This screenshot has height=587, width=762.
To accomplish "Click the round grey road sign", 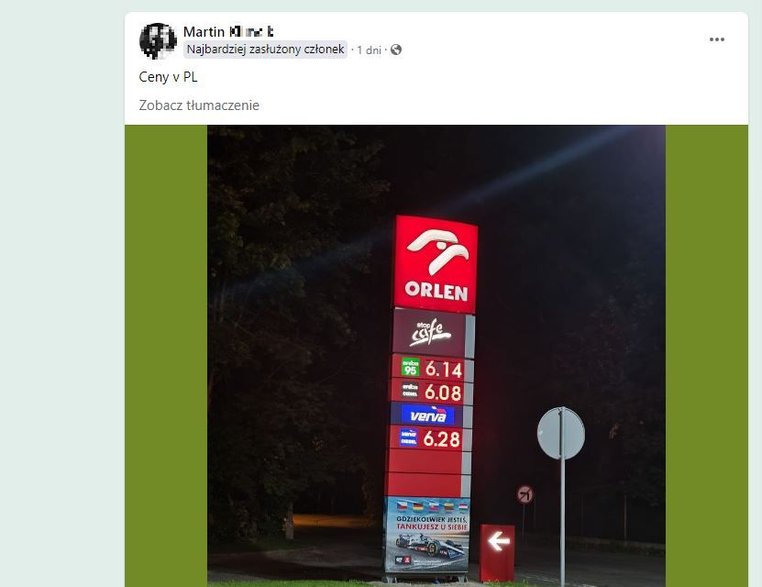I will [561, 433].
